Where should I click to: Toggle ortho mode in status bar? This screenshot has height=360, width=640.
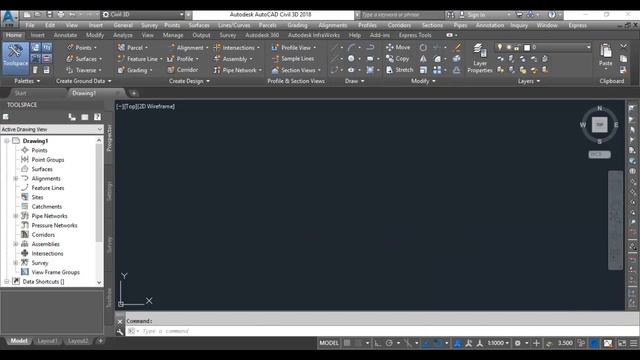[378, 343]
